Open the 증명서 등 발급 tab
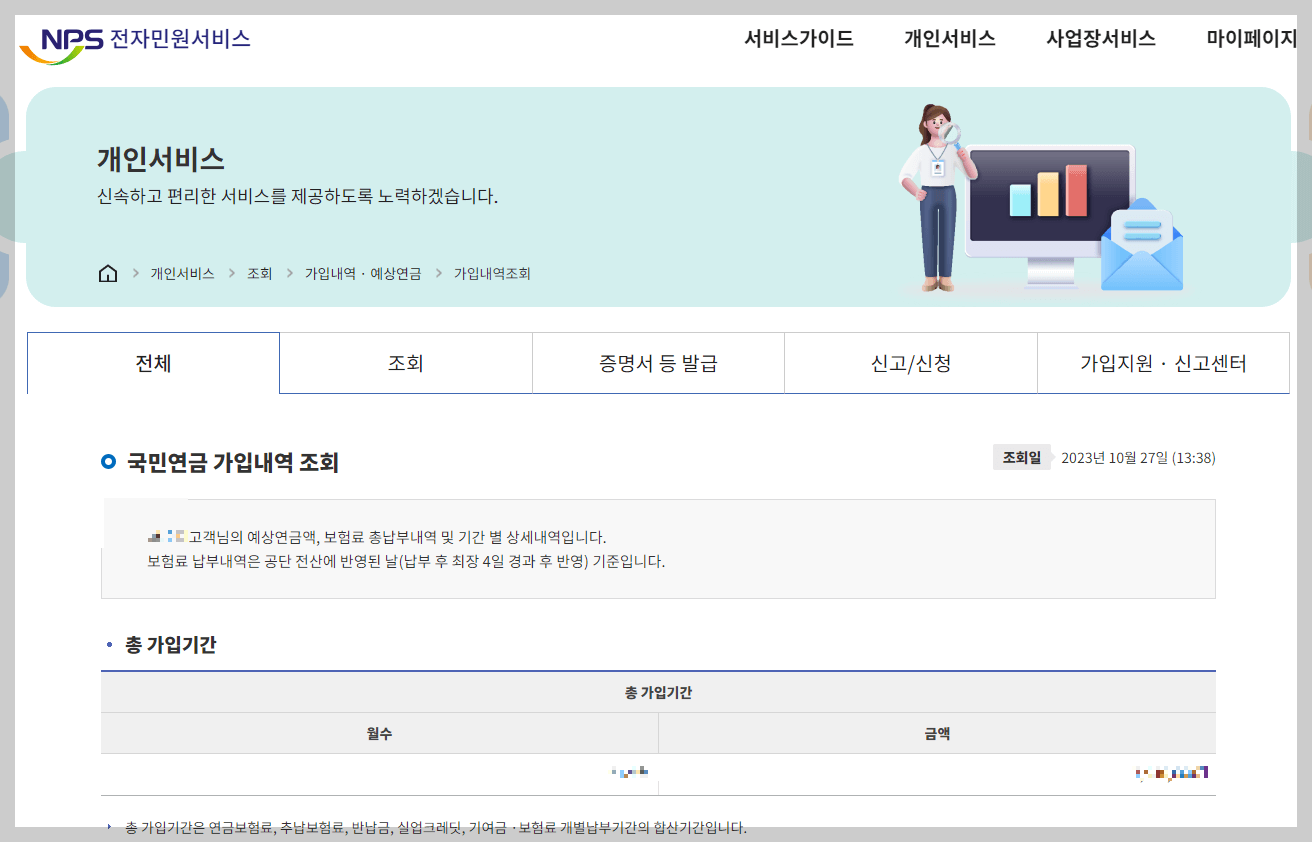Screen dimensions: 1312x842 click(658, 362)
